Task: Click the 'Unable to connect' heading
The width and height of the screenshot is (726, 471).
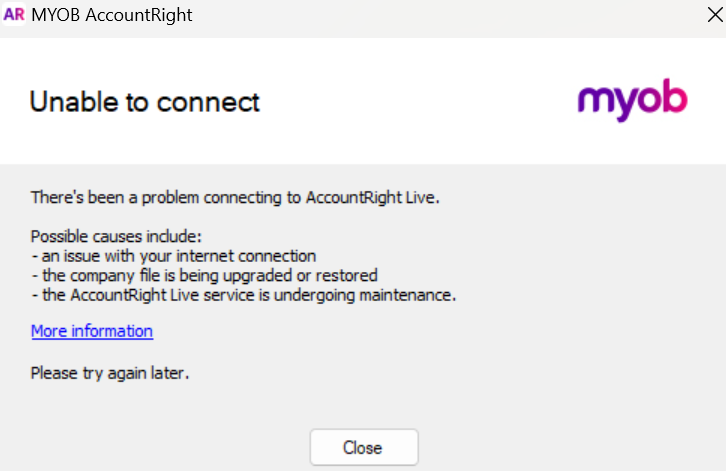Action: pos(145,102)
